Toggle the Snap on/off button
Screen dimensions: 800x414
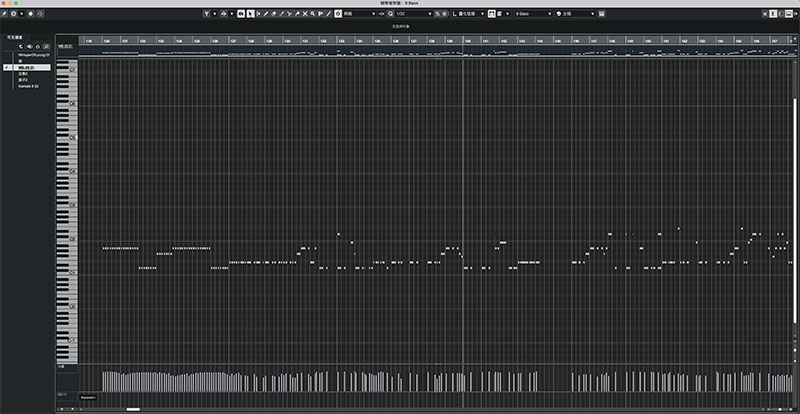(338, 14)
